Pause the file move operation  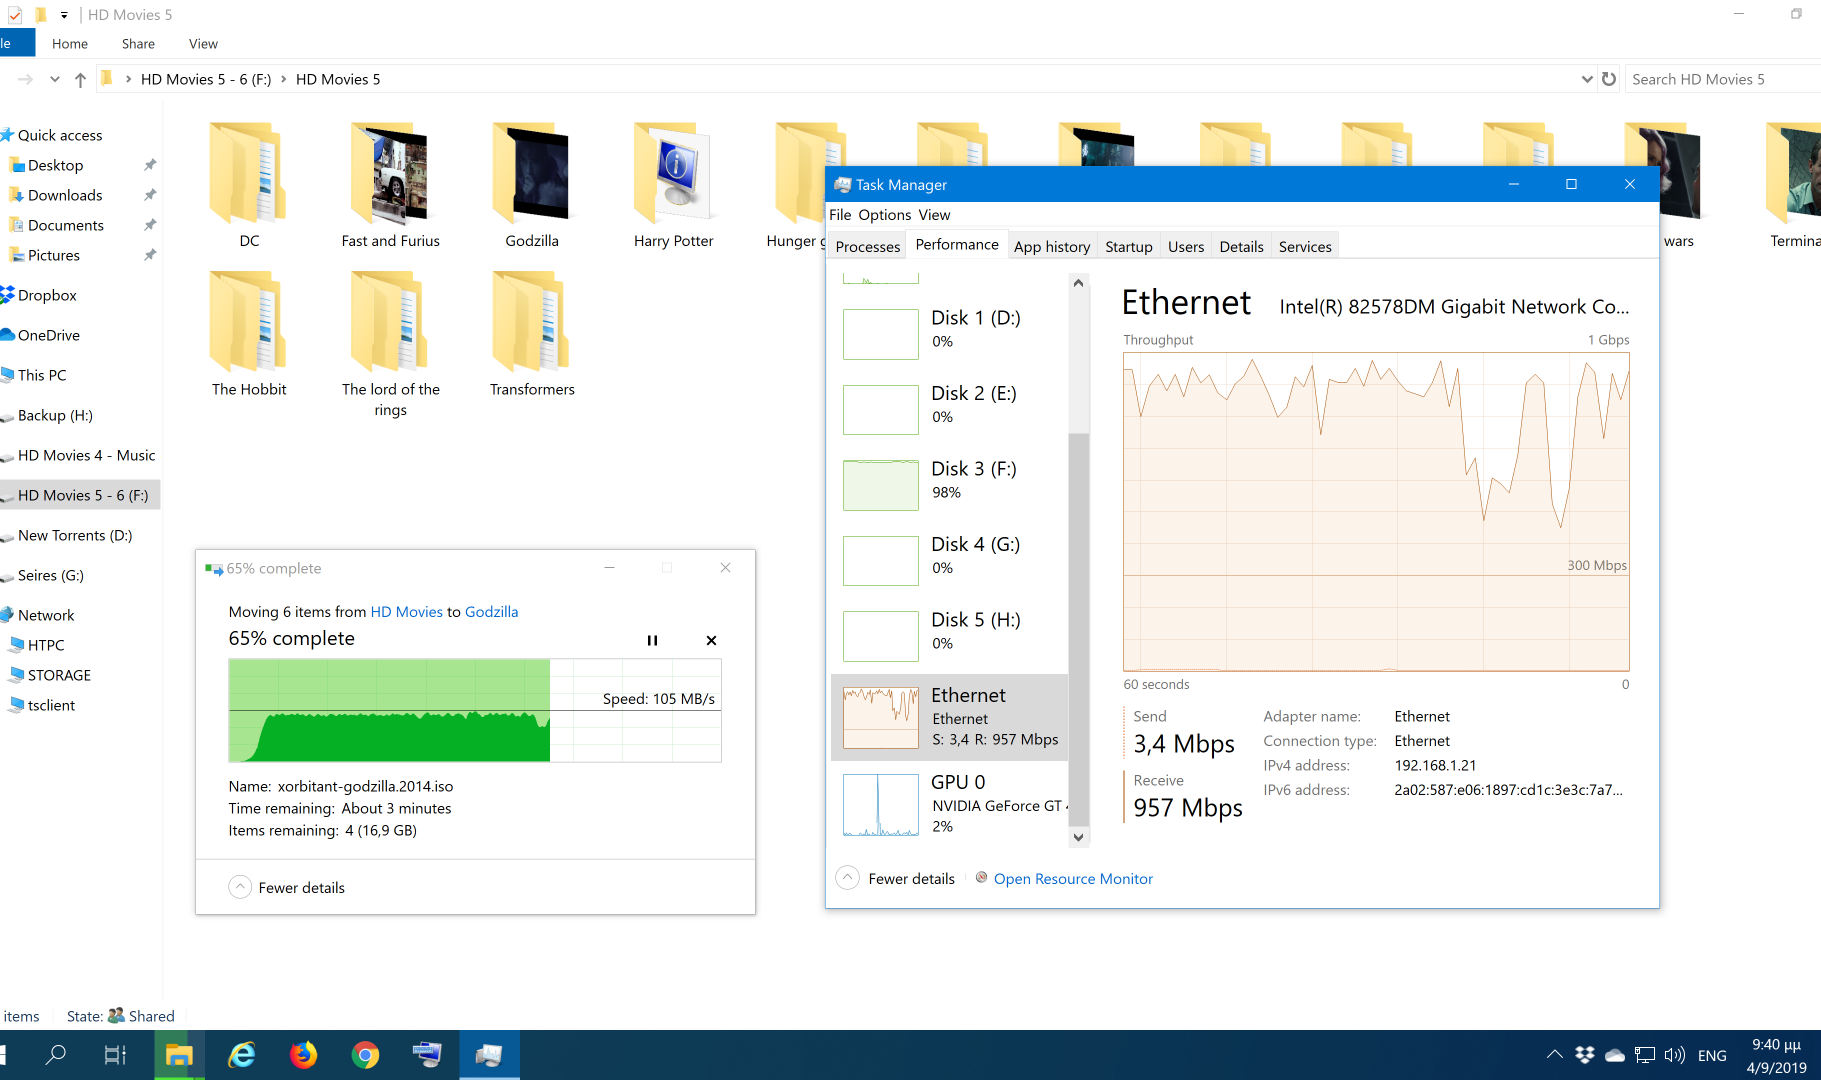(652, 640)
